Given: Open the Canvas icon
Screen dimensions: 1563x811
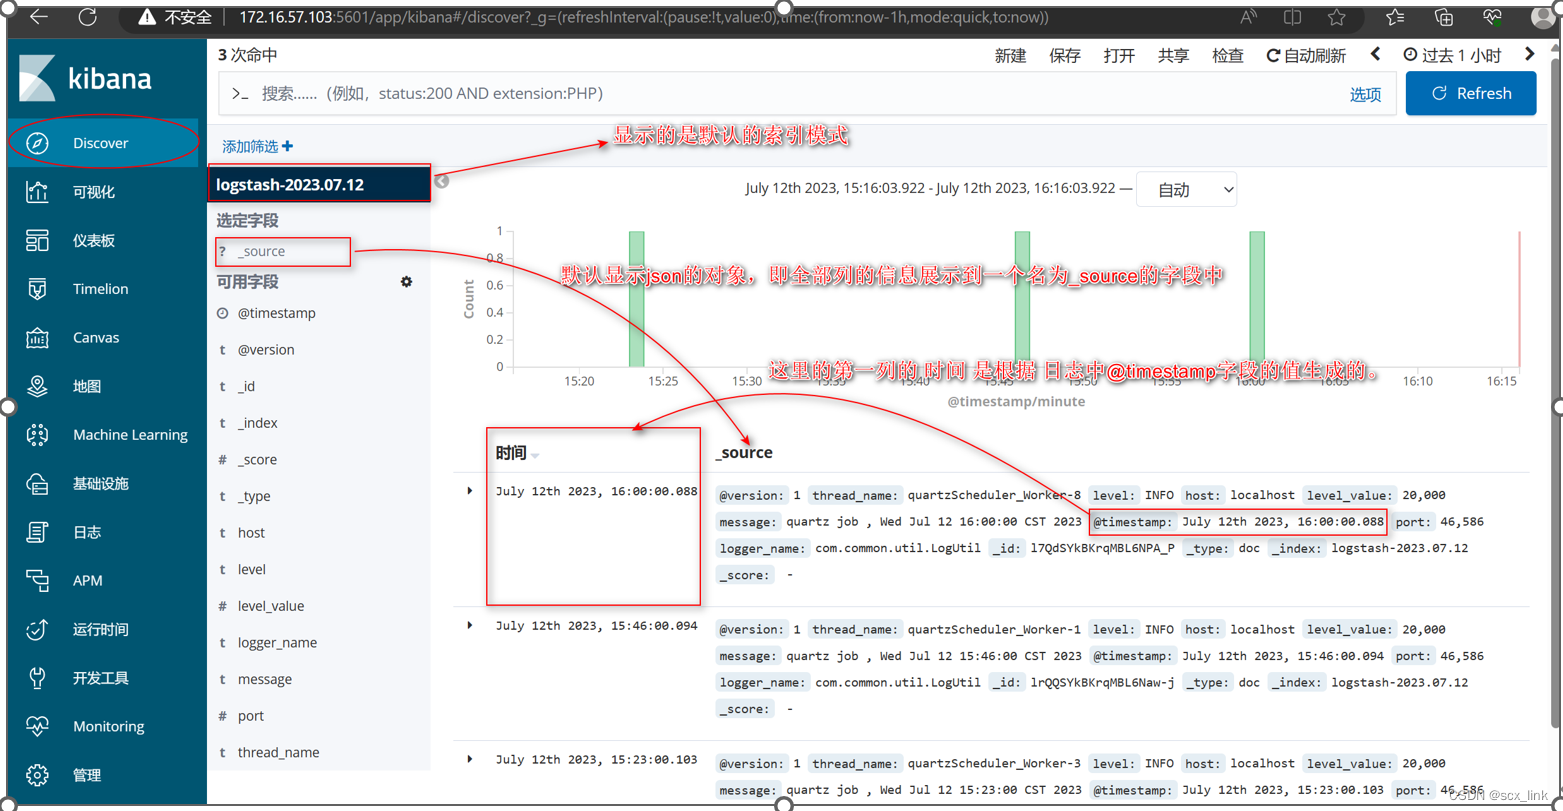Looking at the screenshot, I should [37, 338].
